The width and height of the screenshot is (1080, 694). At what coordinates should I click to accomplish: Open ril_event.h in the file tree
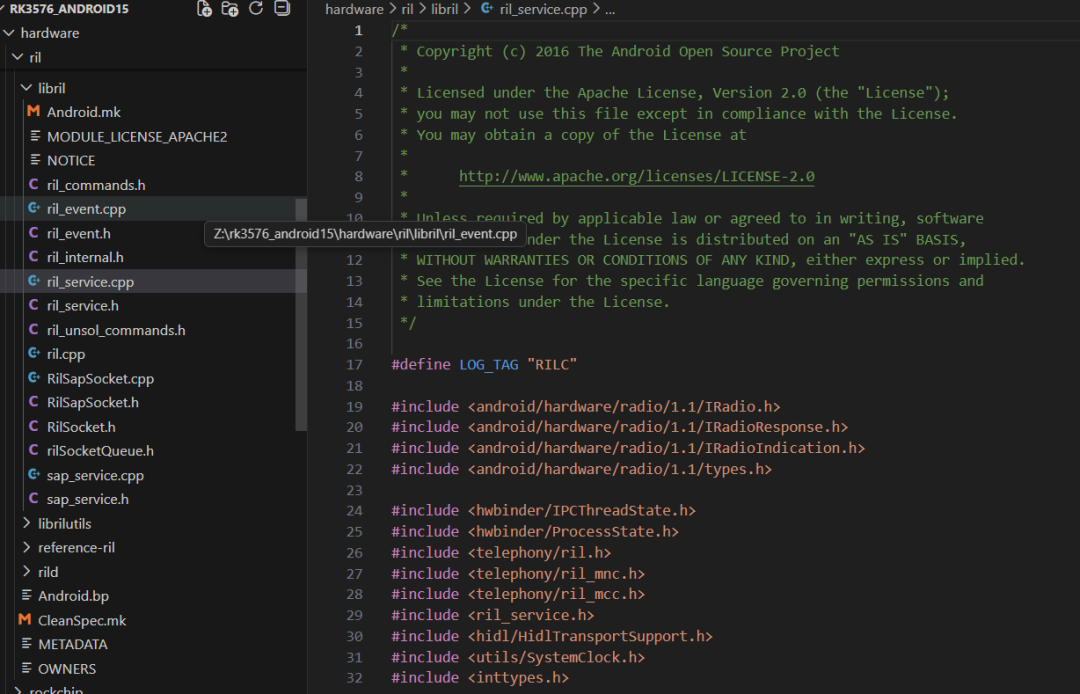79,233
